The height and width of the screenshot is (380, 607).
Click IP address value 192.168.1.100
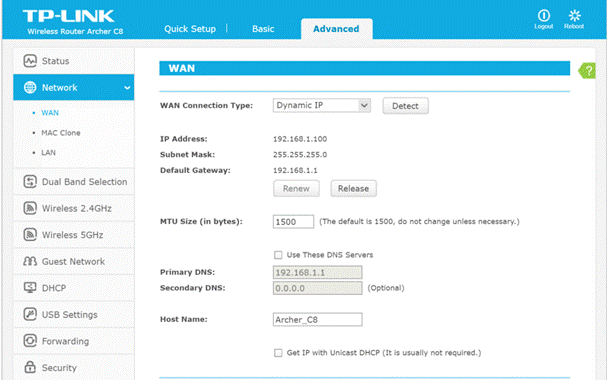pyautogui.click(x=300, y=139)
